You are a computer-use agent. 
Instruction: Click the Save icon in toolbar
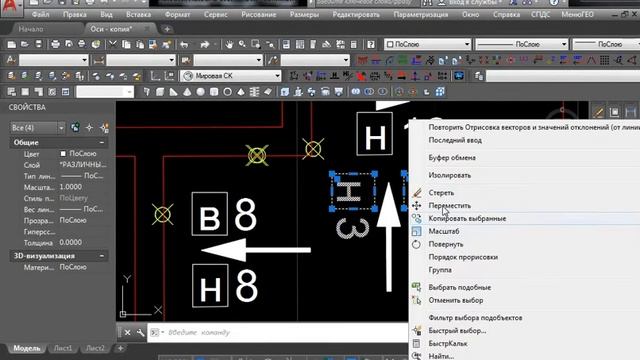(38, 44)
